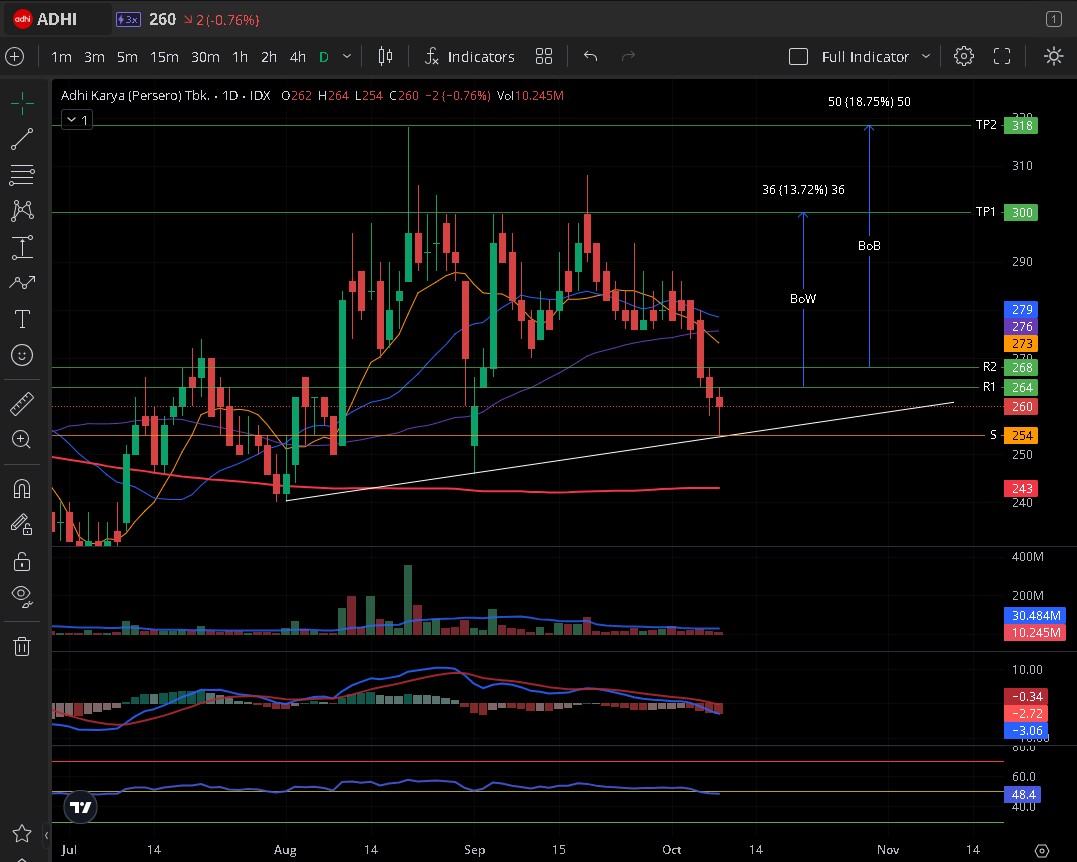Toggle drawings visibility eye icon

(x=21, y=596)
